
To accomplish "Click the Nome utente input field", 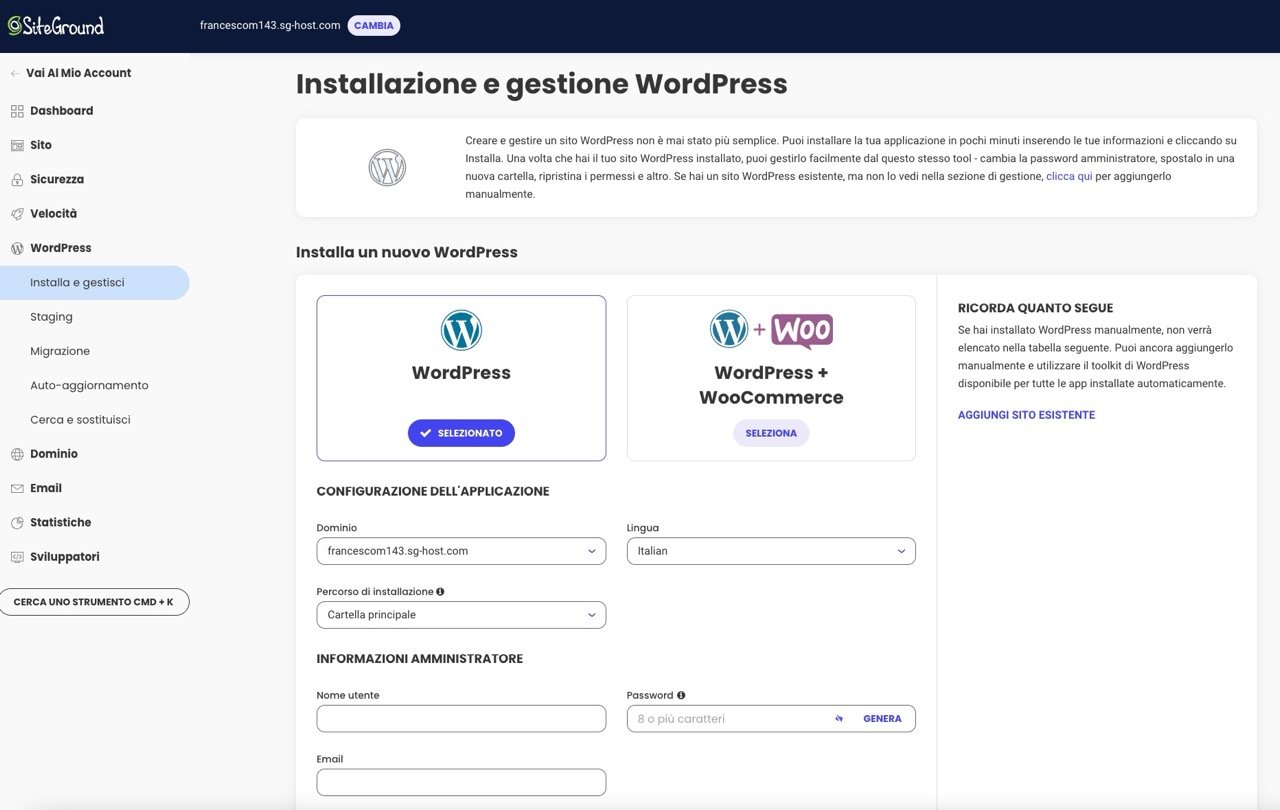I will [461, 719].
